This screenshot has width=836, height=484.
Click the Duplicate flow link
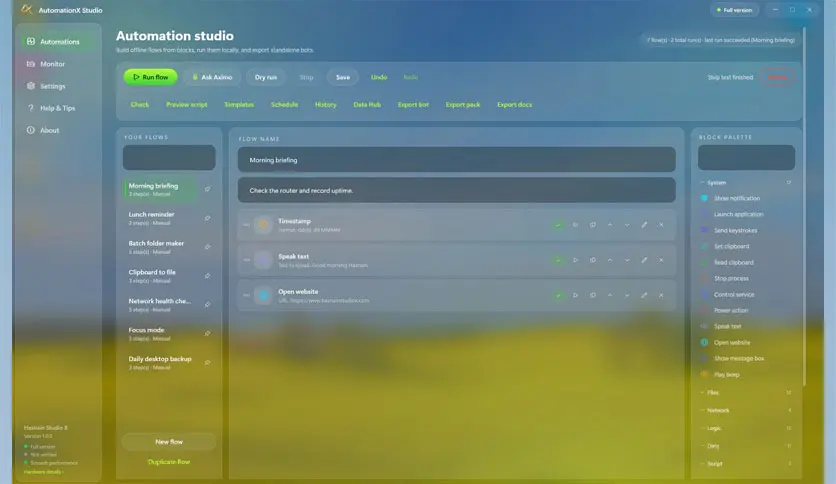coord(169,462)
